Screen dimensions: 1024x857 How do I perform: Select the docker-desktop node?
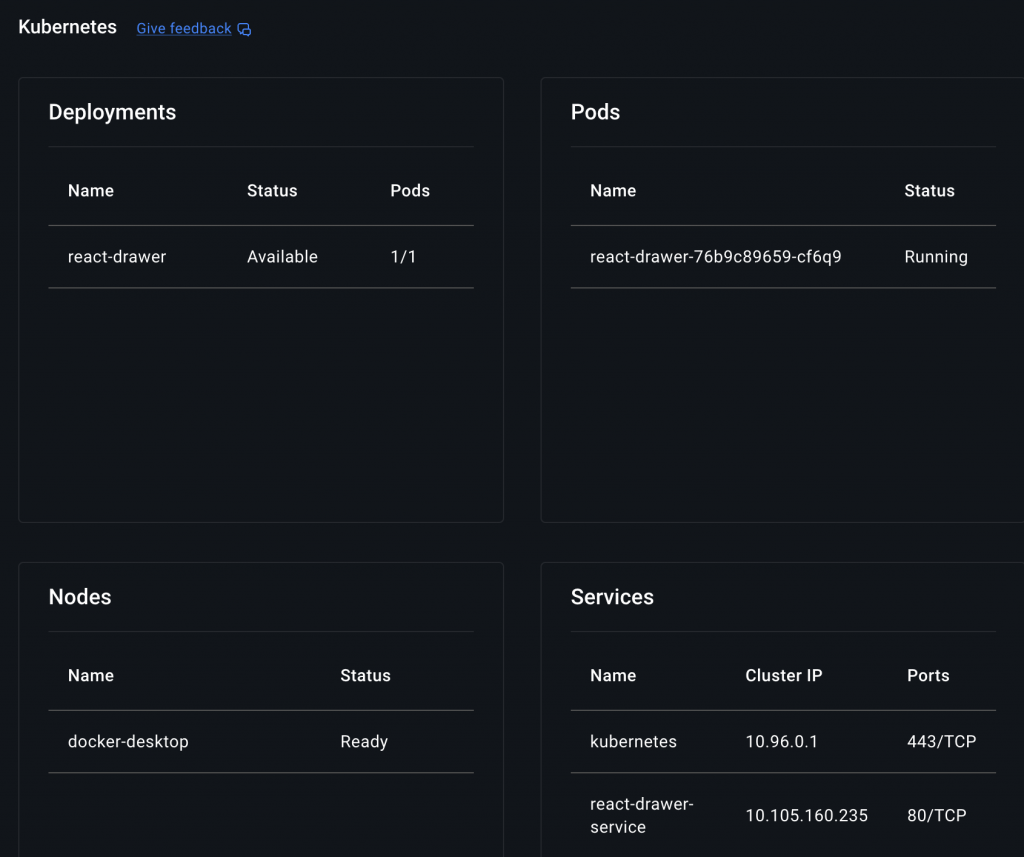[x=128, y=742]
